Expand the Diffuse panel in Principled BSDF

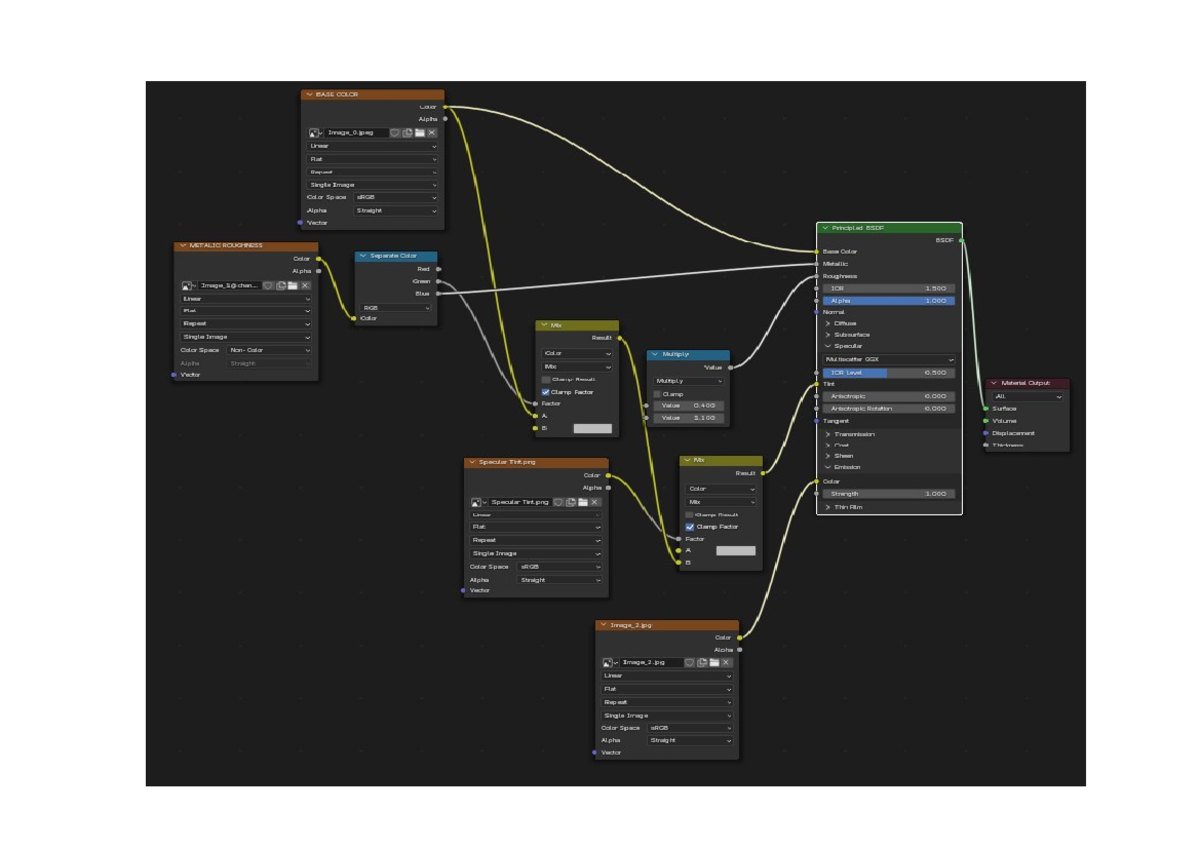click(828, 323)
